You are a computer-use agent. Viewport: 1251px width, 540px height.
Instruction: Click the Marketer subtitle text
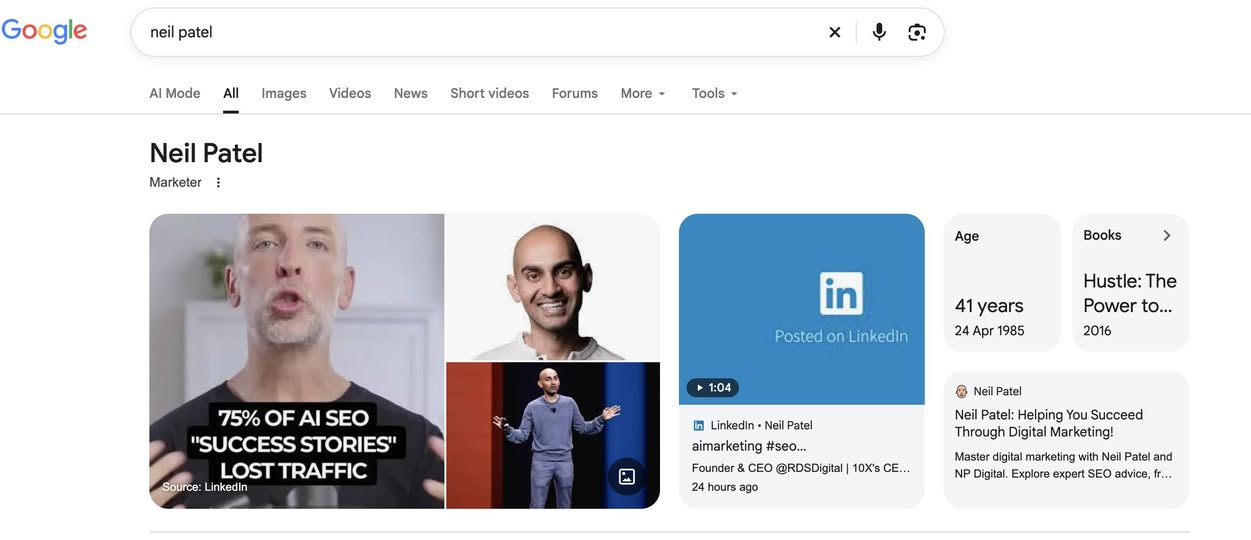point(175,182)
